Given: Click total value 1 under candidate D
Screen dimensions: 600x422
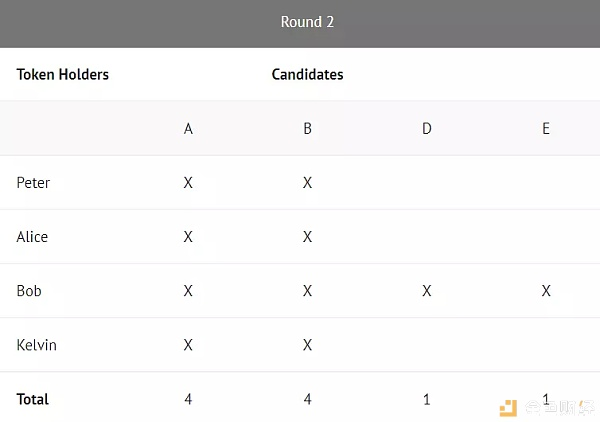Looking at the screenshot, I should tap(427, 399).
